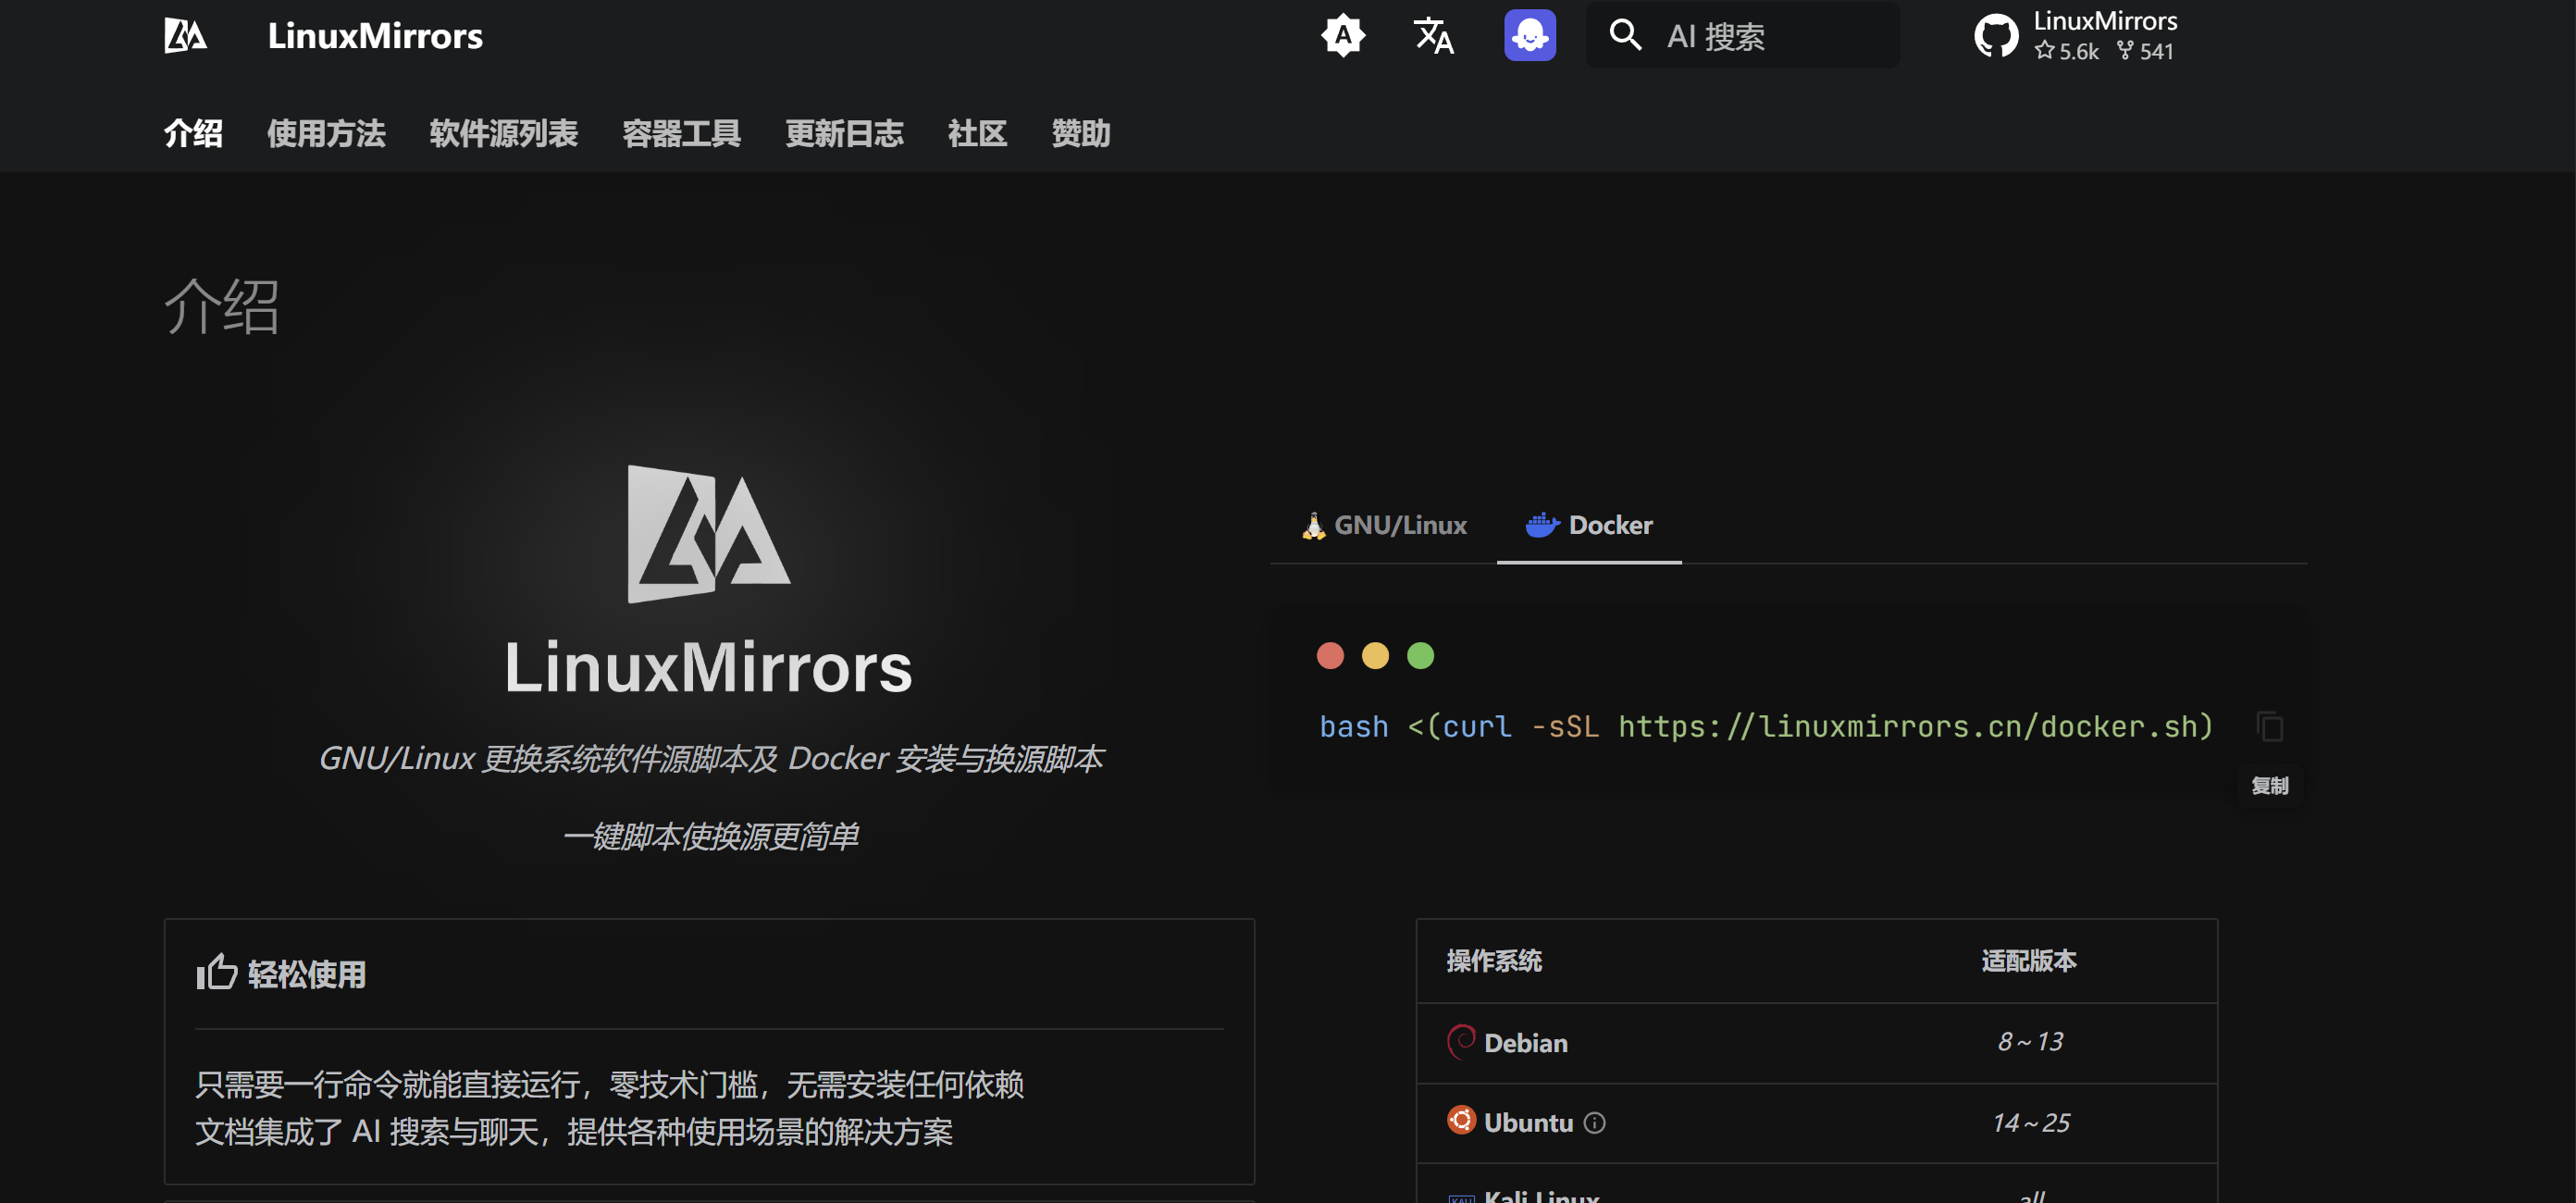This screenshot has height=1203, width=2576.
Task: Toggle the auto light/dark theme icon
Action: coord(1342,36)
